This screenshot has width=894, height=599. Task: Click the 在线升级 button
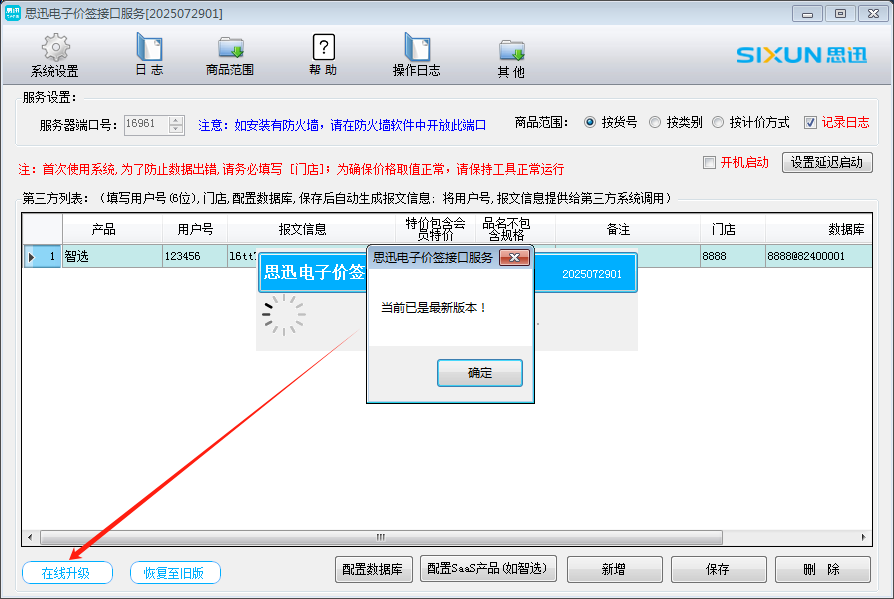coord(67,573)
